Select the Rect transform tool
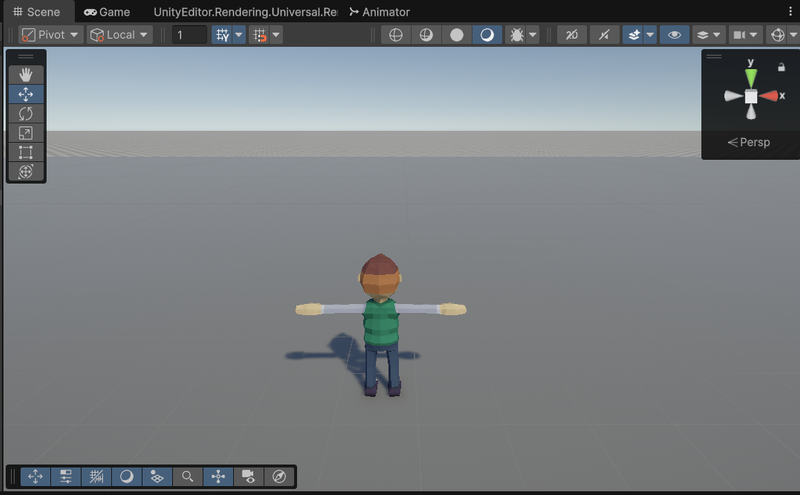Screen dimensions: 800x495 (26, 152)
